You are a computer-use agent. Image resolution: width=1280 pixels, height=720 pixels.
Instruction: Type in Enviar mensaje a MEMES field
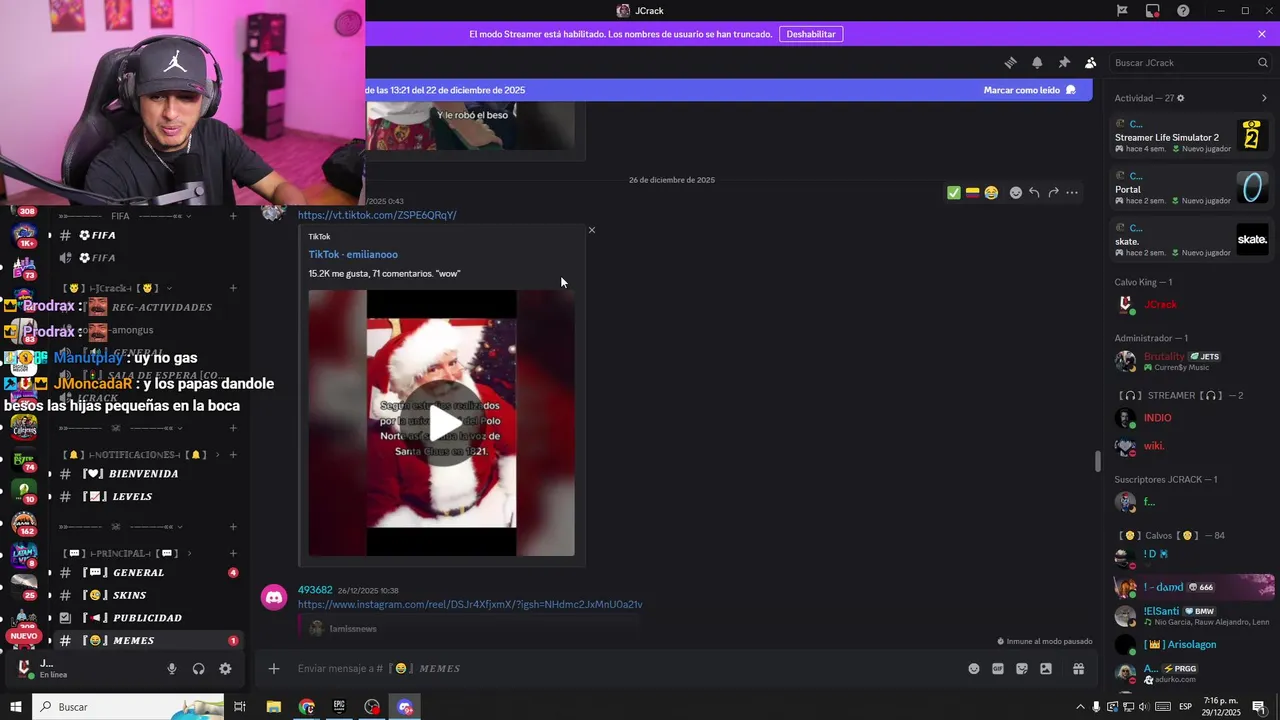620,669
